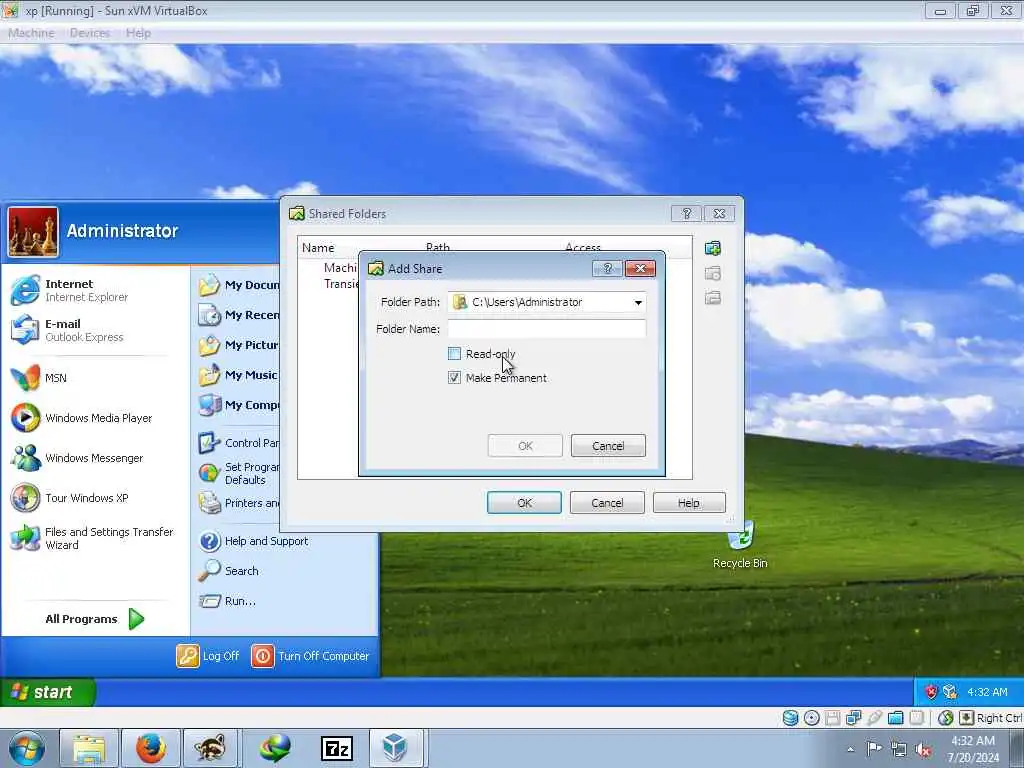Click the XP start button
The width and height of the screenshot is (1024, 768).
click(47, 692)
